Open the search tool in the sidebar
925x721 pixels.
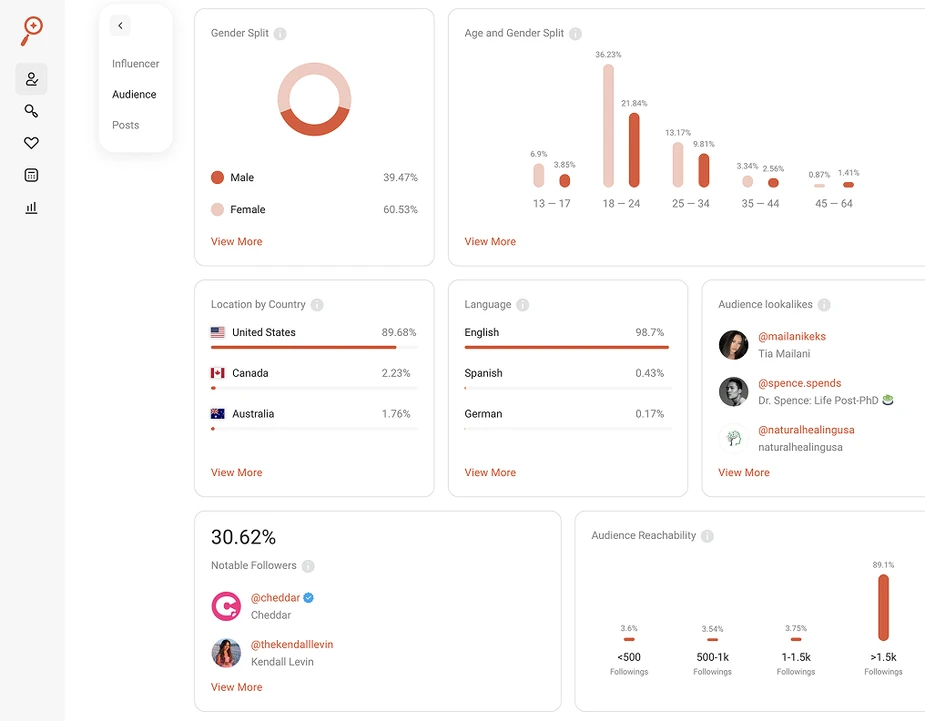click(x=30, y=110)
